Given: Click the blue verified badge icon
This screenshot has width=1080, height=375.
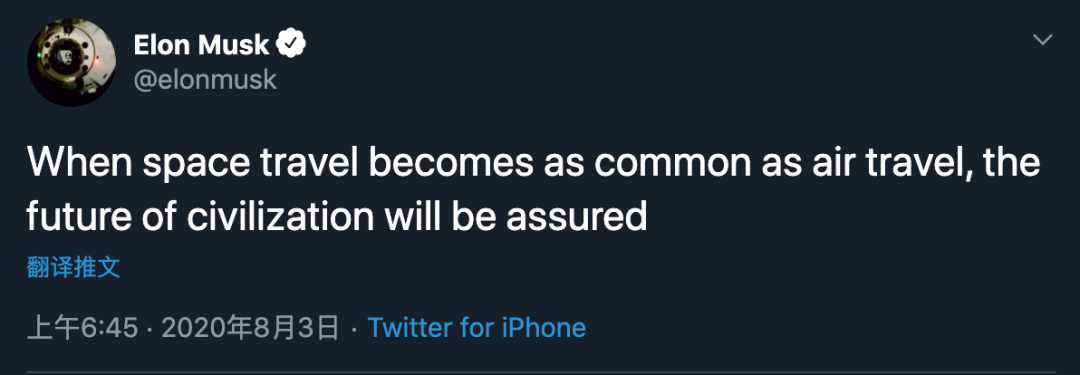Looking at the screenshot, I should coord(291,45).
